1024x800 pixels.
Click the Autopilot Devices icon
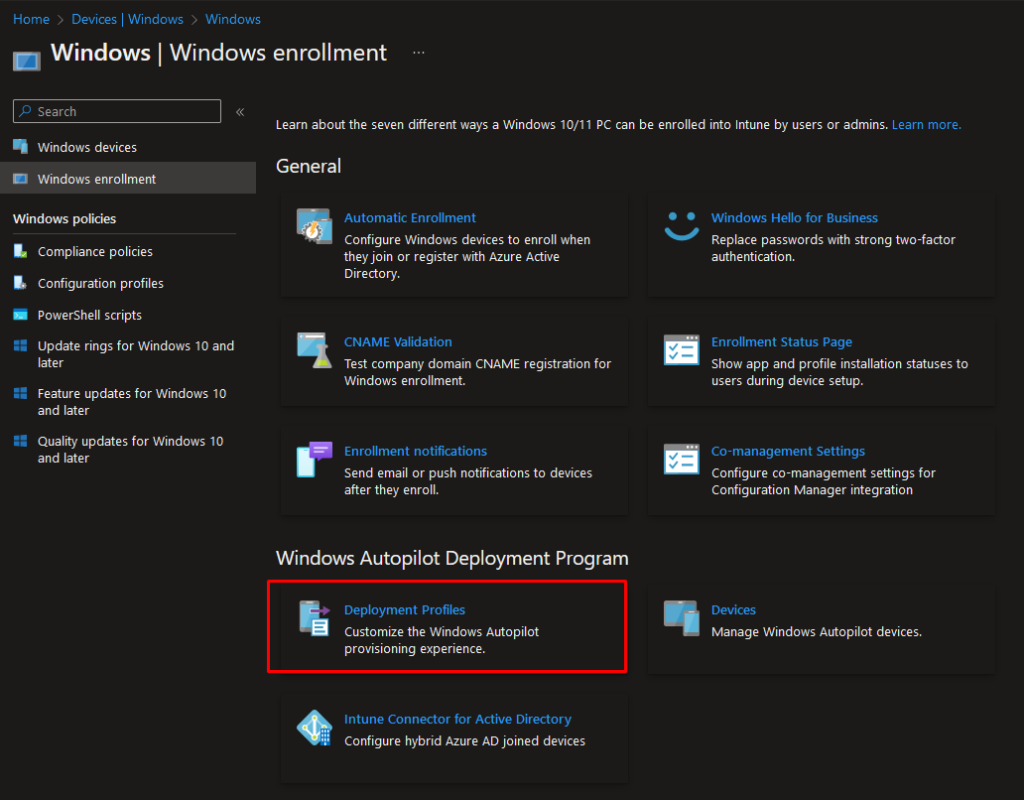pyautogui.click(x=681, y=618)
